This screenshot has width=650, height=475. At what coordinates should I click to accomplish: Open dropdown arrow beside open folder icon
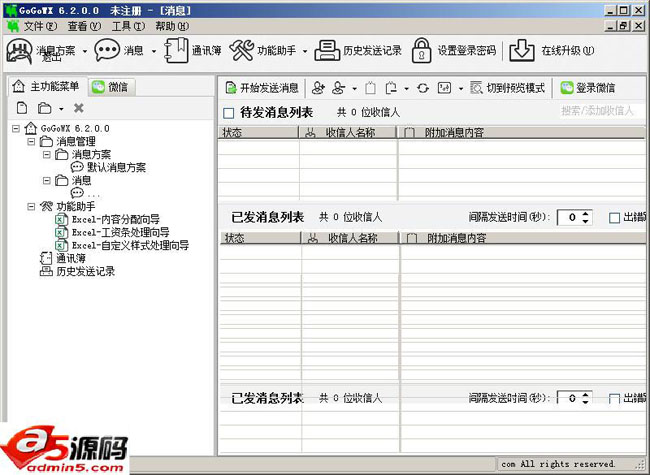61,109
